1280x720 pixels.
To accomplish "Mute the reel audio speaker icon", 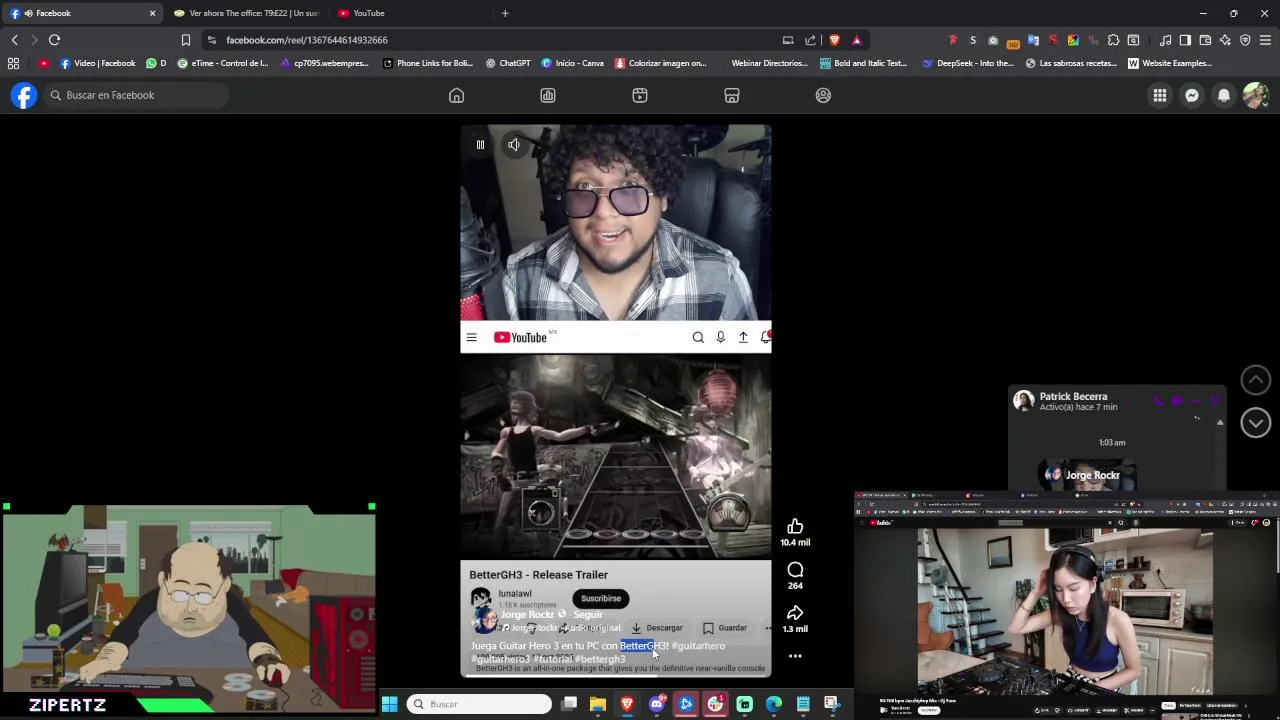I will [513, 145].
